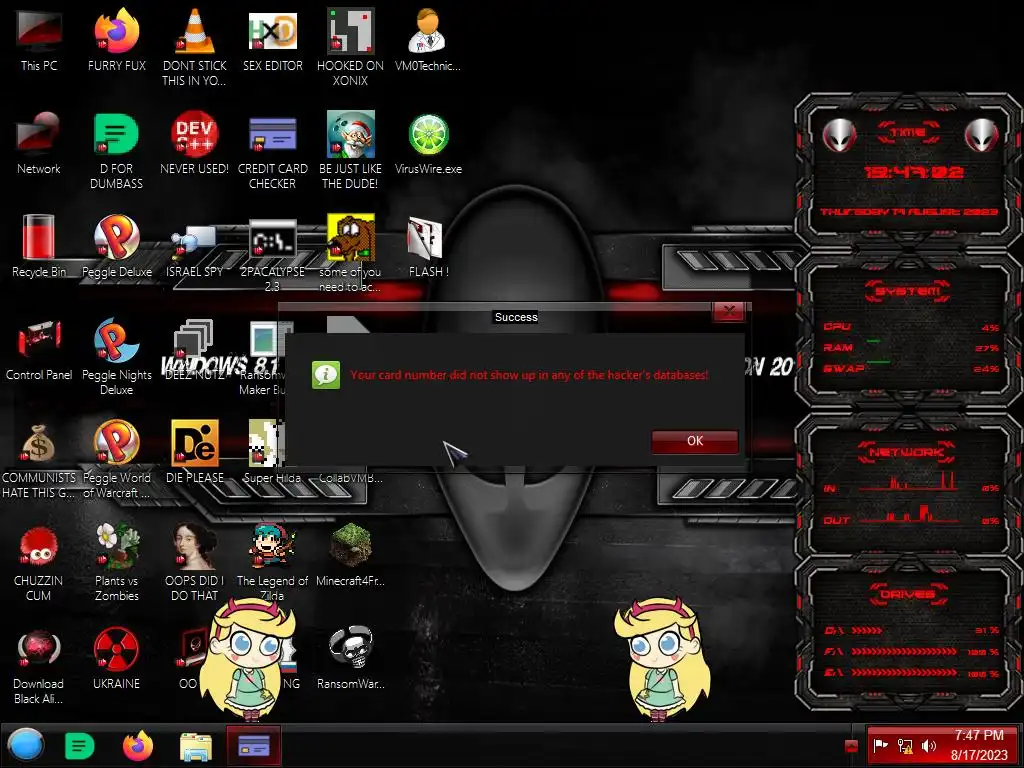This screenshot has width=1024, height=768.
Task: Click the TIME widget clock display
Action: 913,172
